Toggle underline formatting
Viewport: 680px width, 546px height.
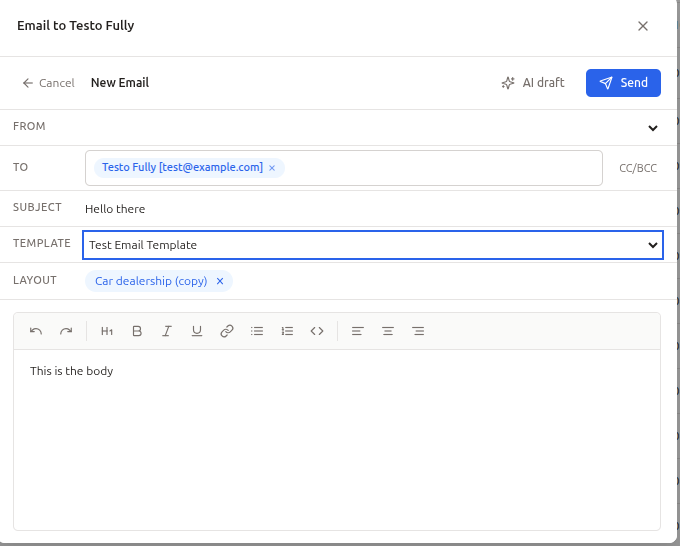[197, 331]
